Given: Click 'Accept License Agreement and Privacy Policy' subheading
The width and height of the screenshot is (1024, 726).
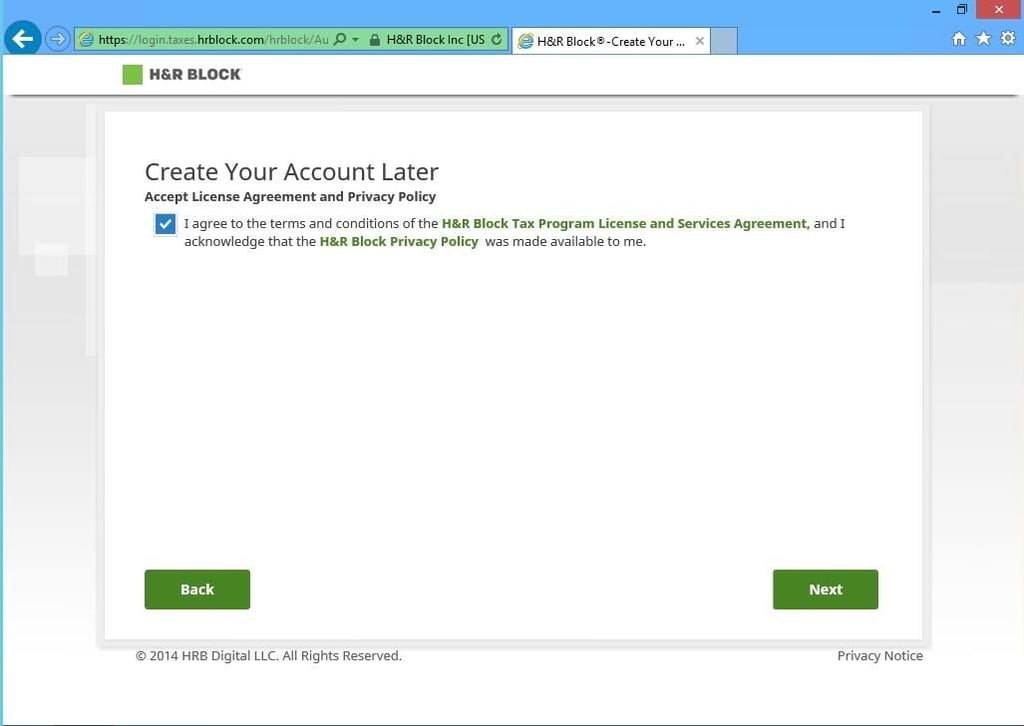Looking at the screenshot, I should (290, 197).
